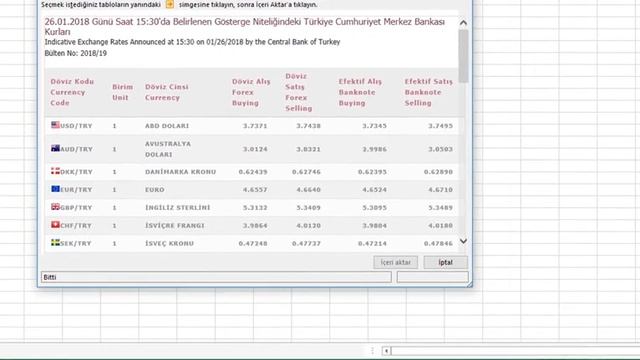Screen dimensions: 640x360
Task: Click the Indicative Exchange Rates English subtitle
Action: click(x=192, y=42)
